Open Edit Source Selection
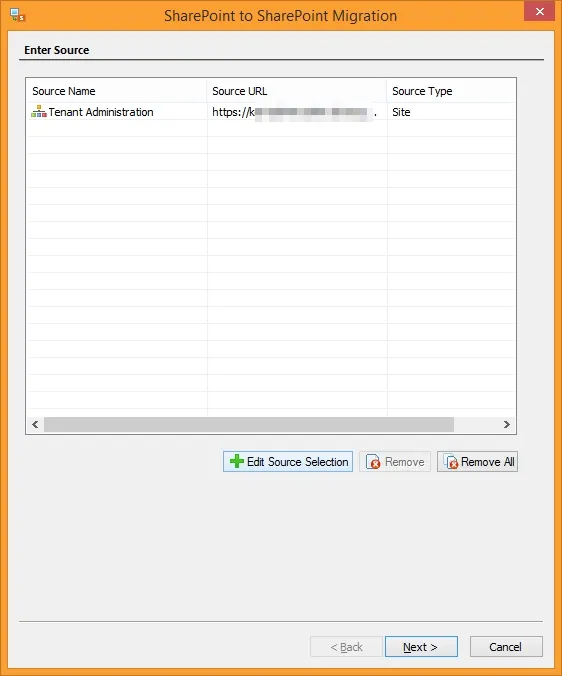Screen dimensions: 562x676 [x=288, y=462]
